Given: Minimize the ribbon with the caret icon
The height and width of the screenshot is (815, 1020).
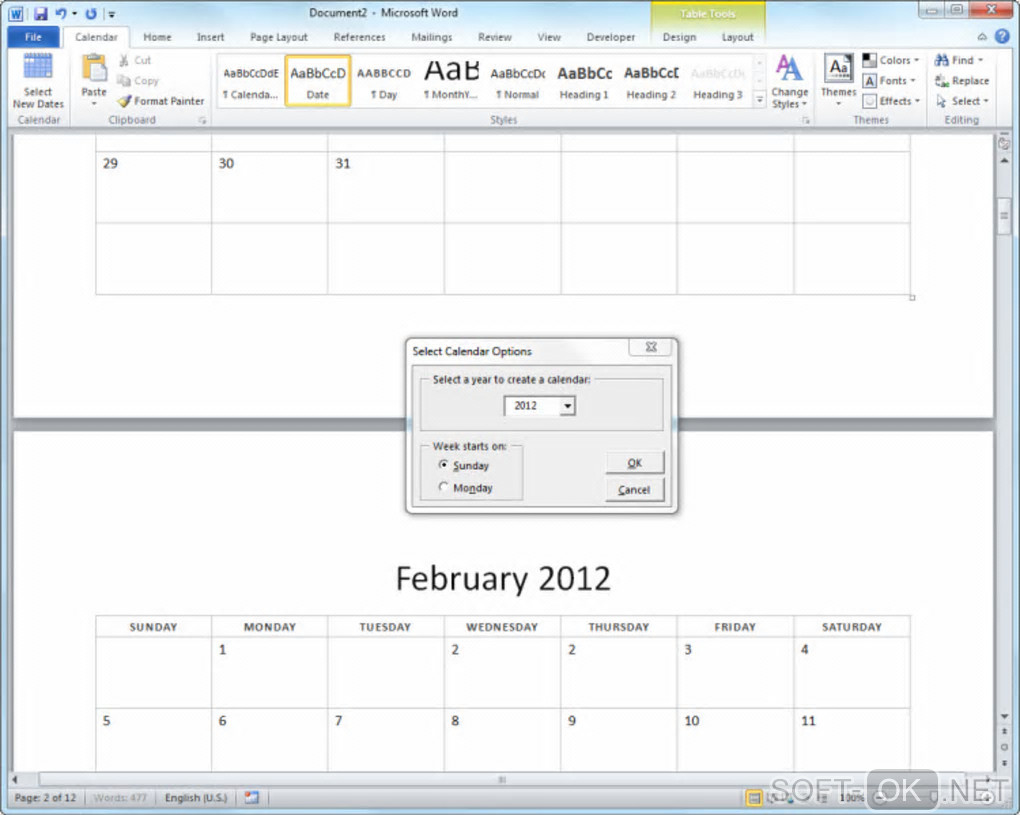Looking at the screenshot, I should click(982, 37).
